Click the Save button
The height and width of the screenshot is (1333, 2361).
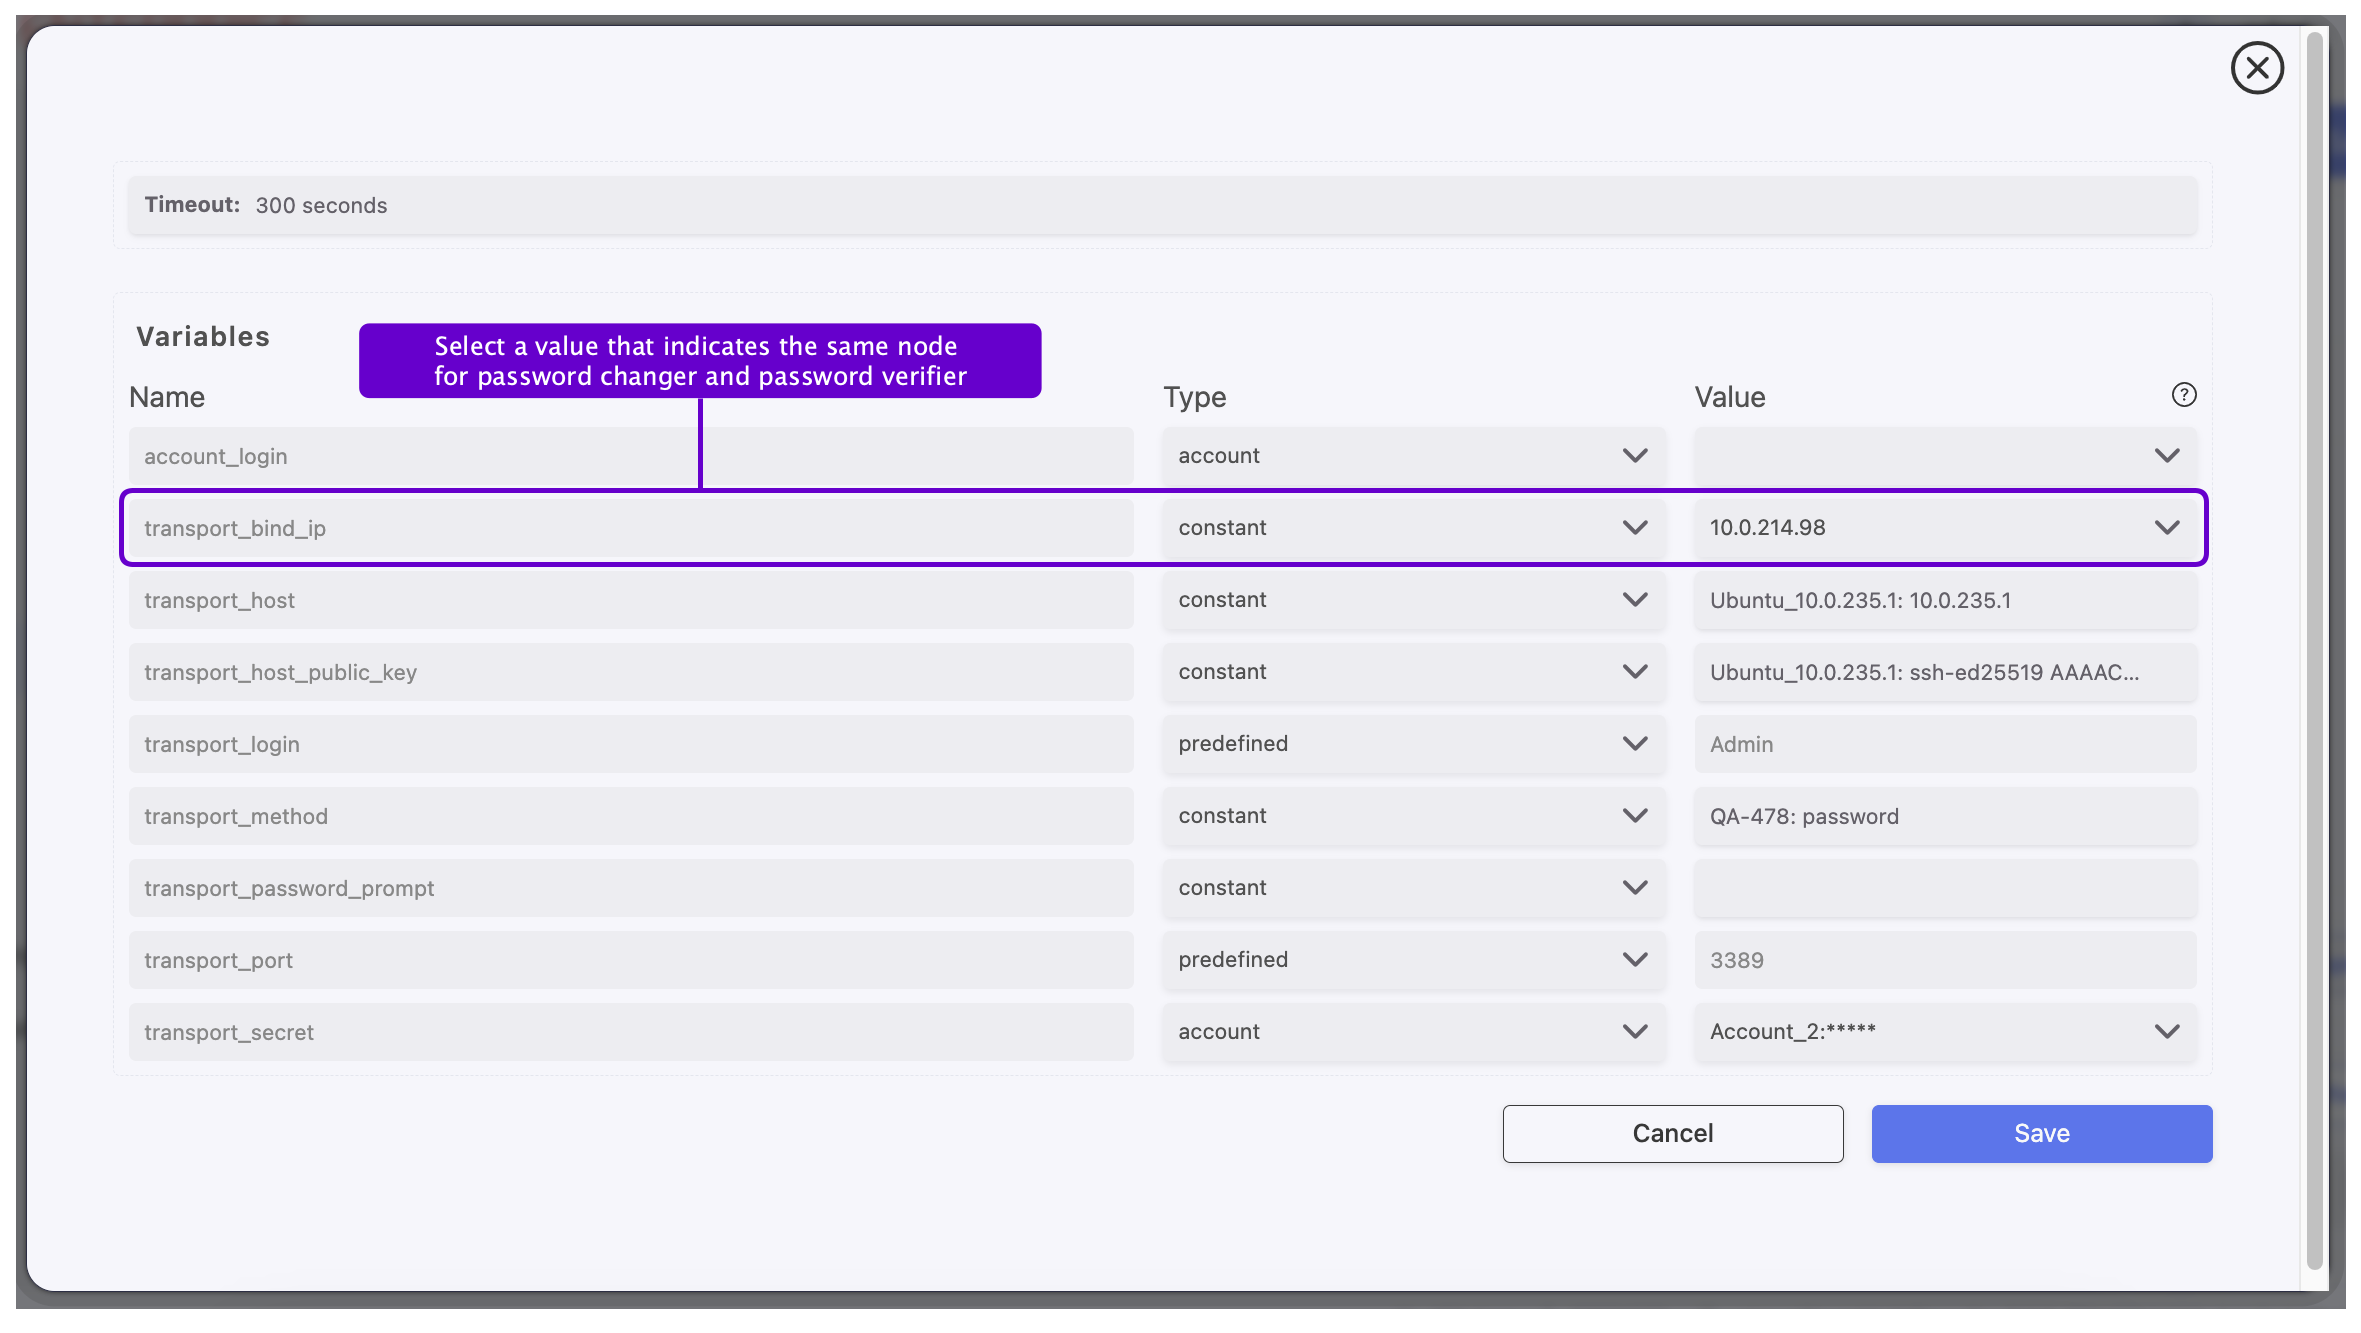(2041, 1133)
